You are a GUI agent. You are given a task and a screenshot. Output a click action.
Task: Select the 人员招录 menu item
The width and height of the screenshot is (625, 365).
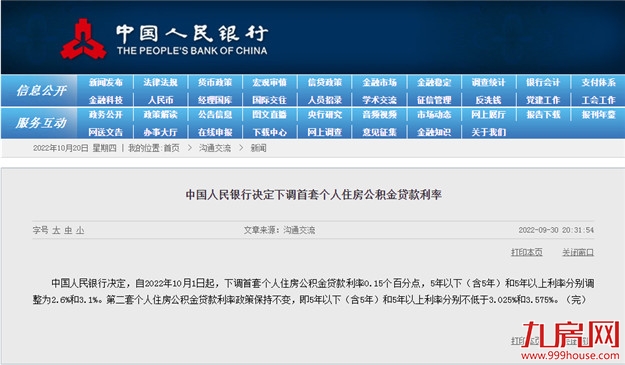[x=324, y=100]
